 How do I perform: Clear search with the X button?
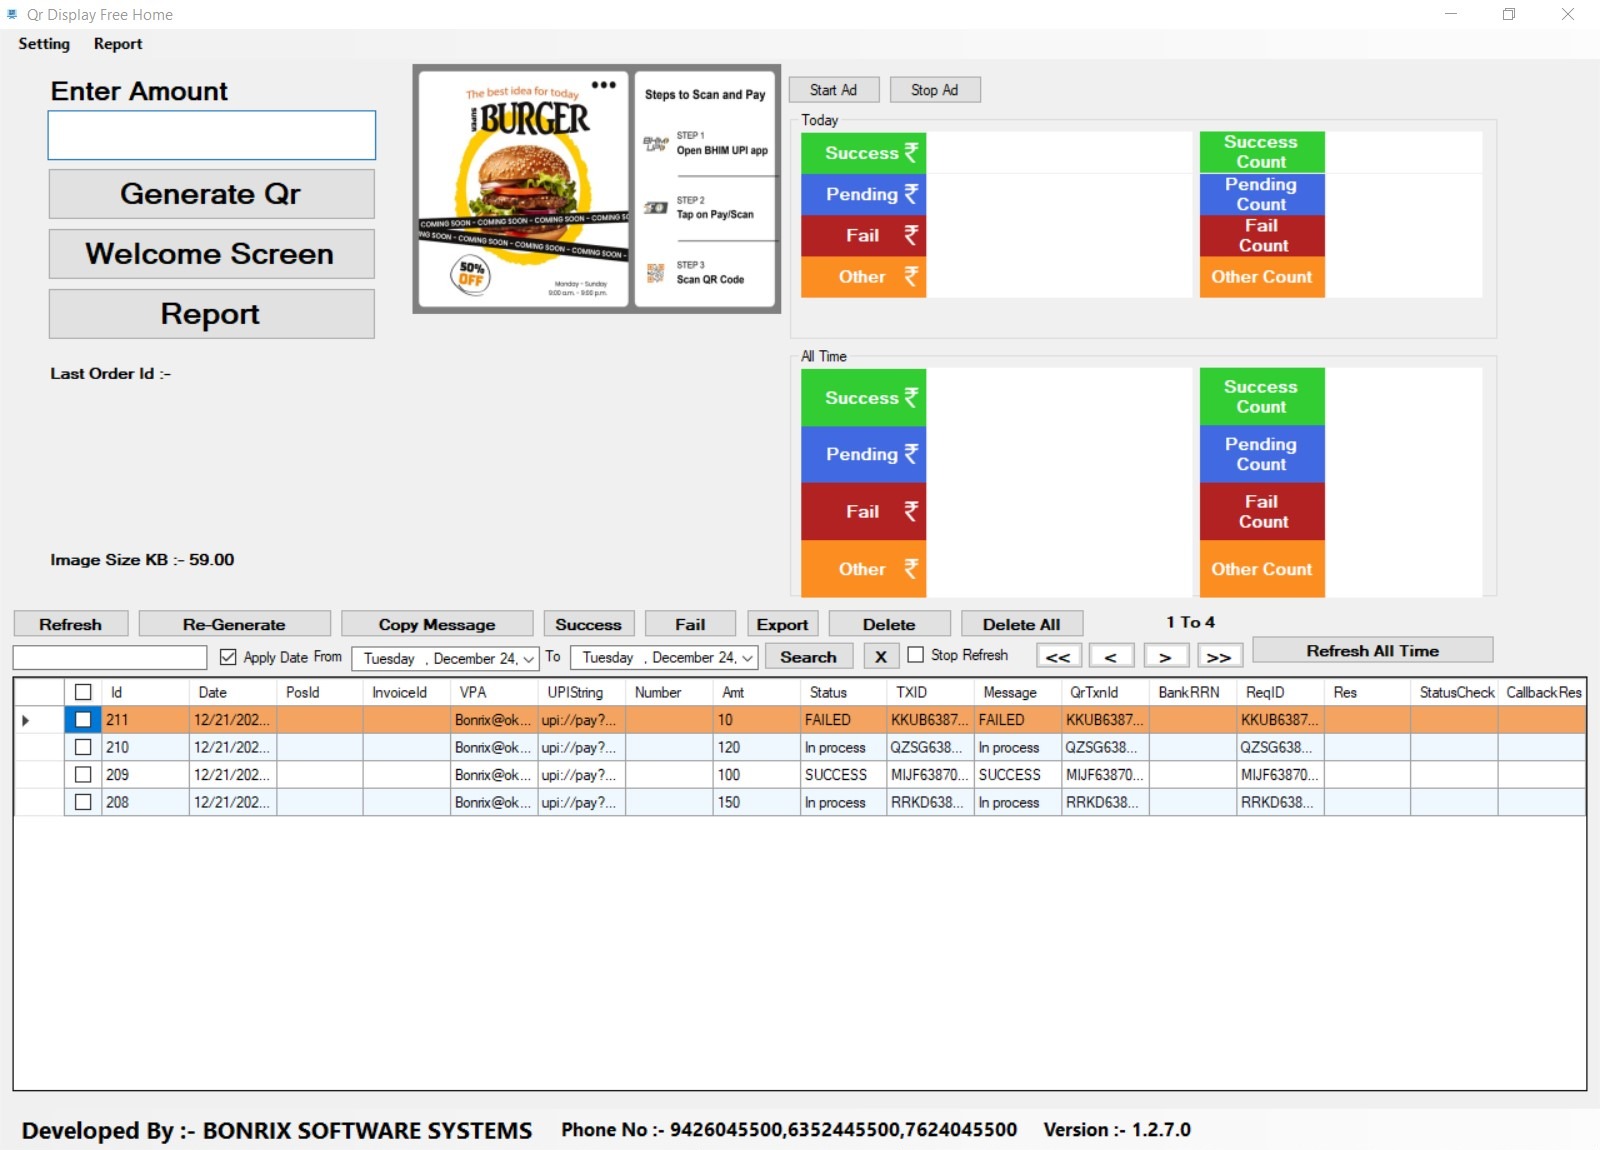880,656
